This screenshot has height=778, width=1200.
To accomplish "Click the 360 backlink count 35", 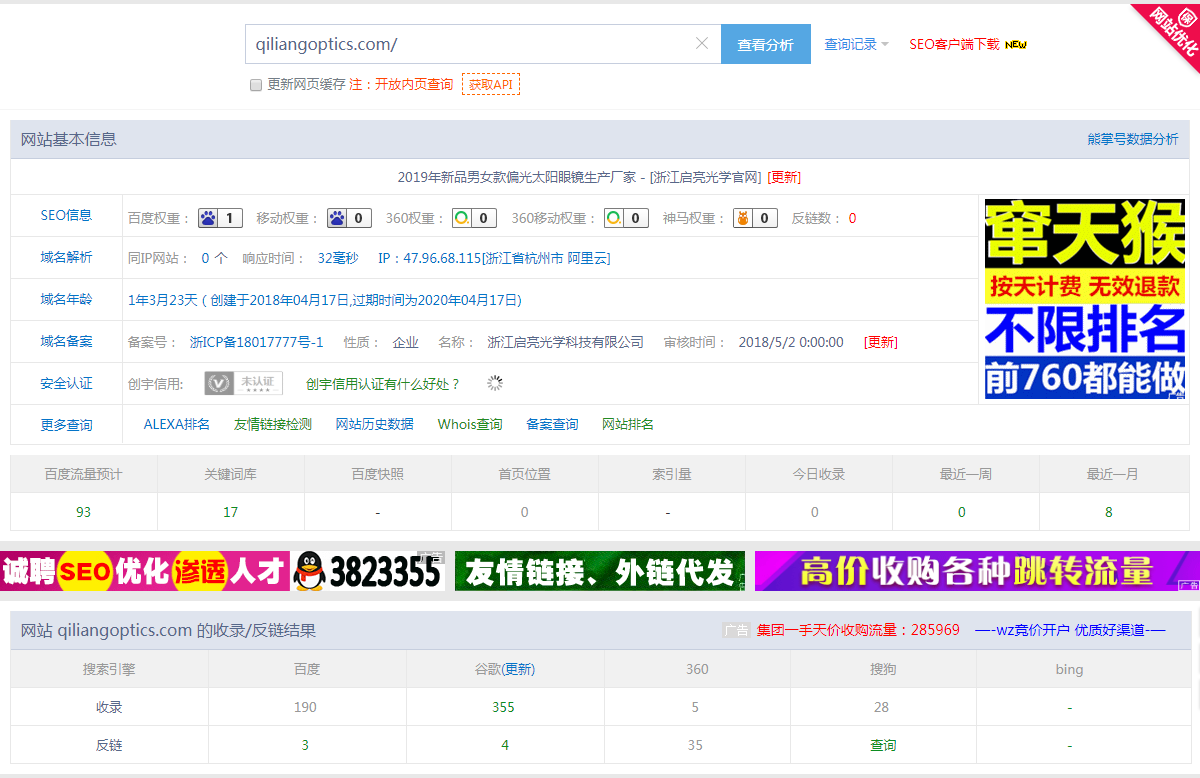I will tap(696, 745).
